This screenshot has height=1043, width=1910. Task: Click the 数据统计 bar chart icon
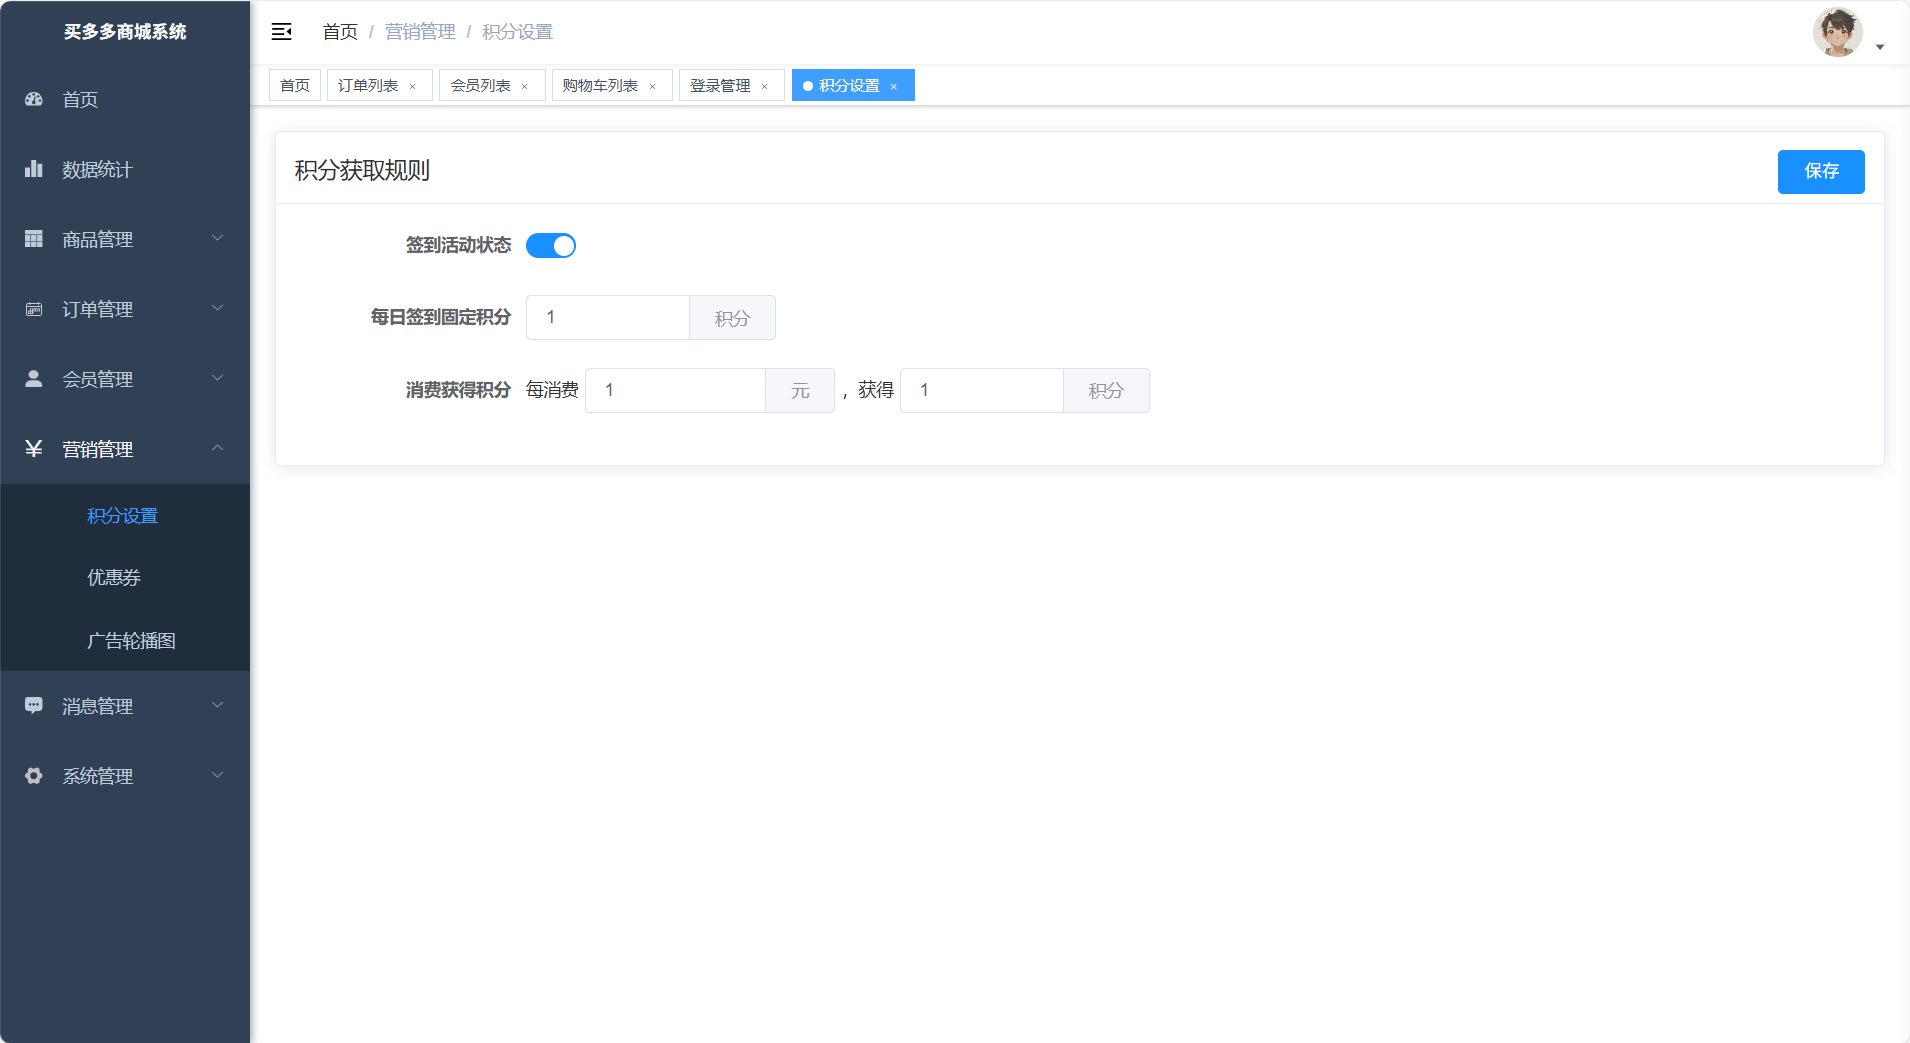34,169
